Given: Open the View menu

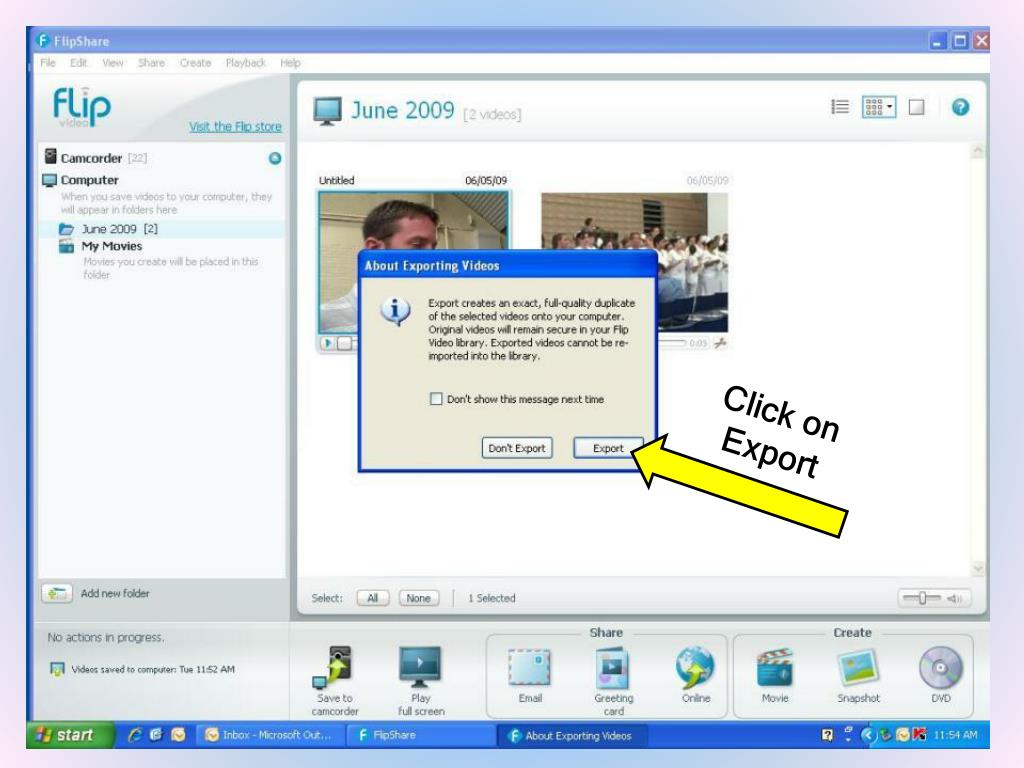Looking at the screenshot, I should (112, 63).
